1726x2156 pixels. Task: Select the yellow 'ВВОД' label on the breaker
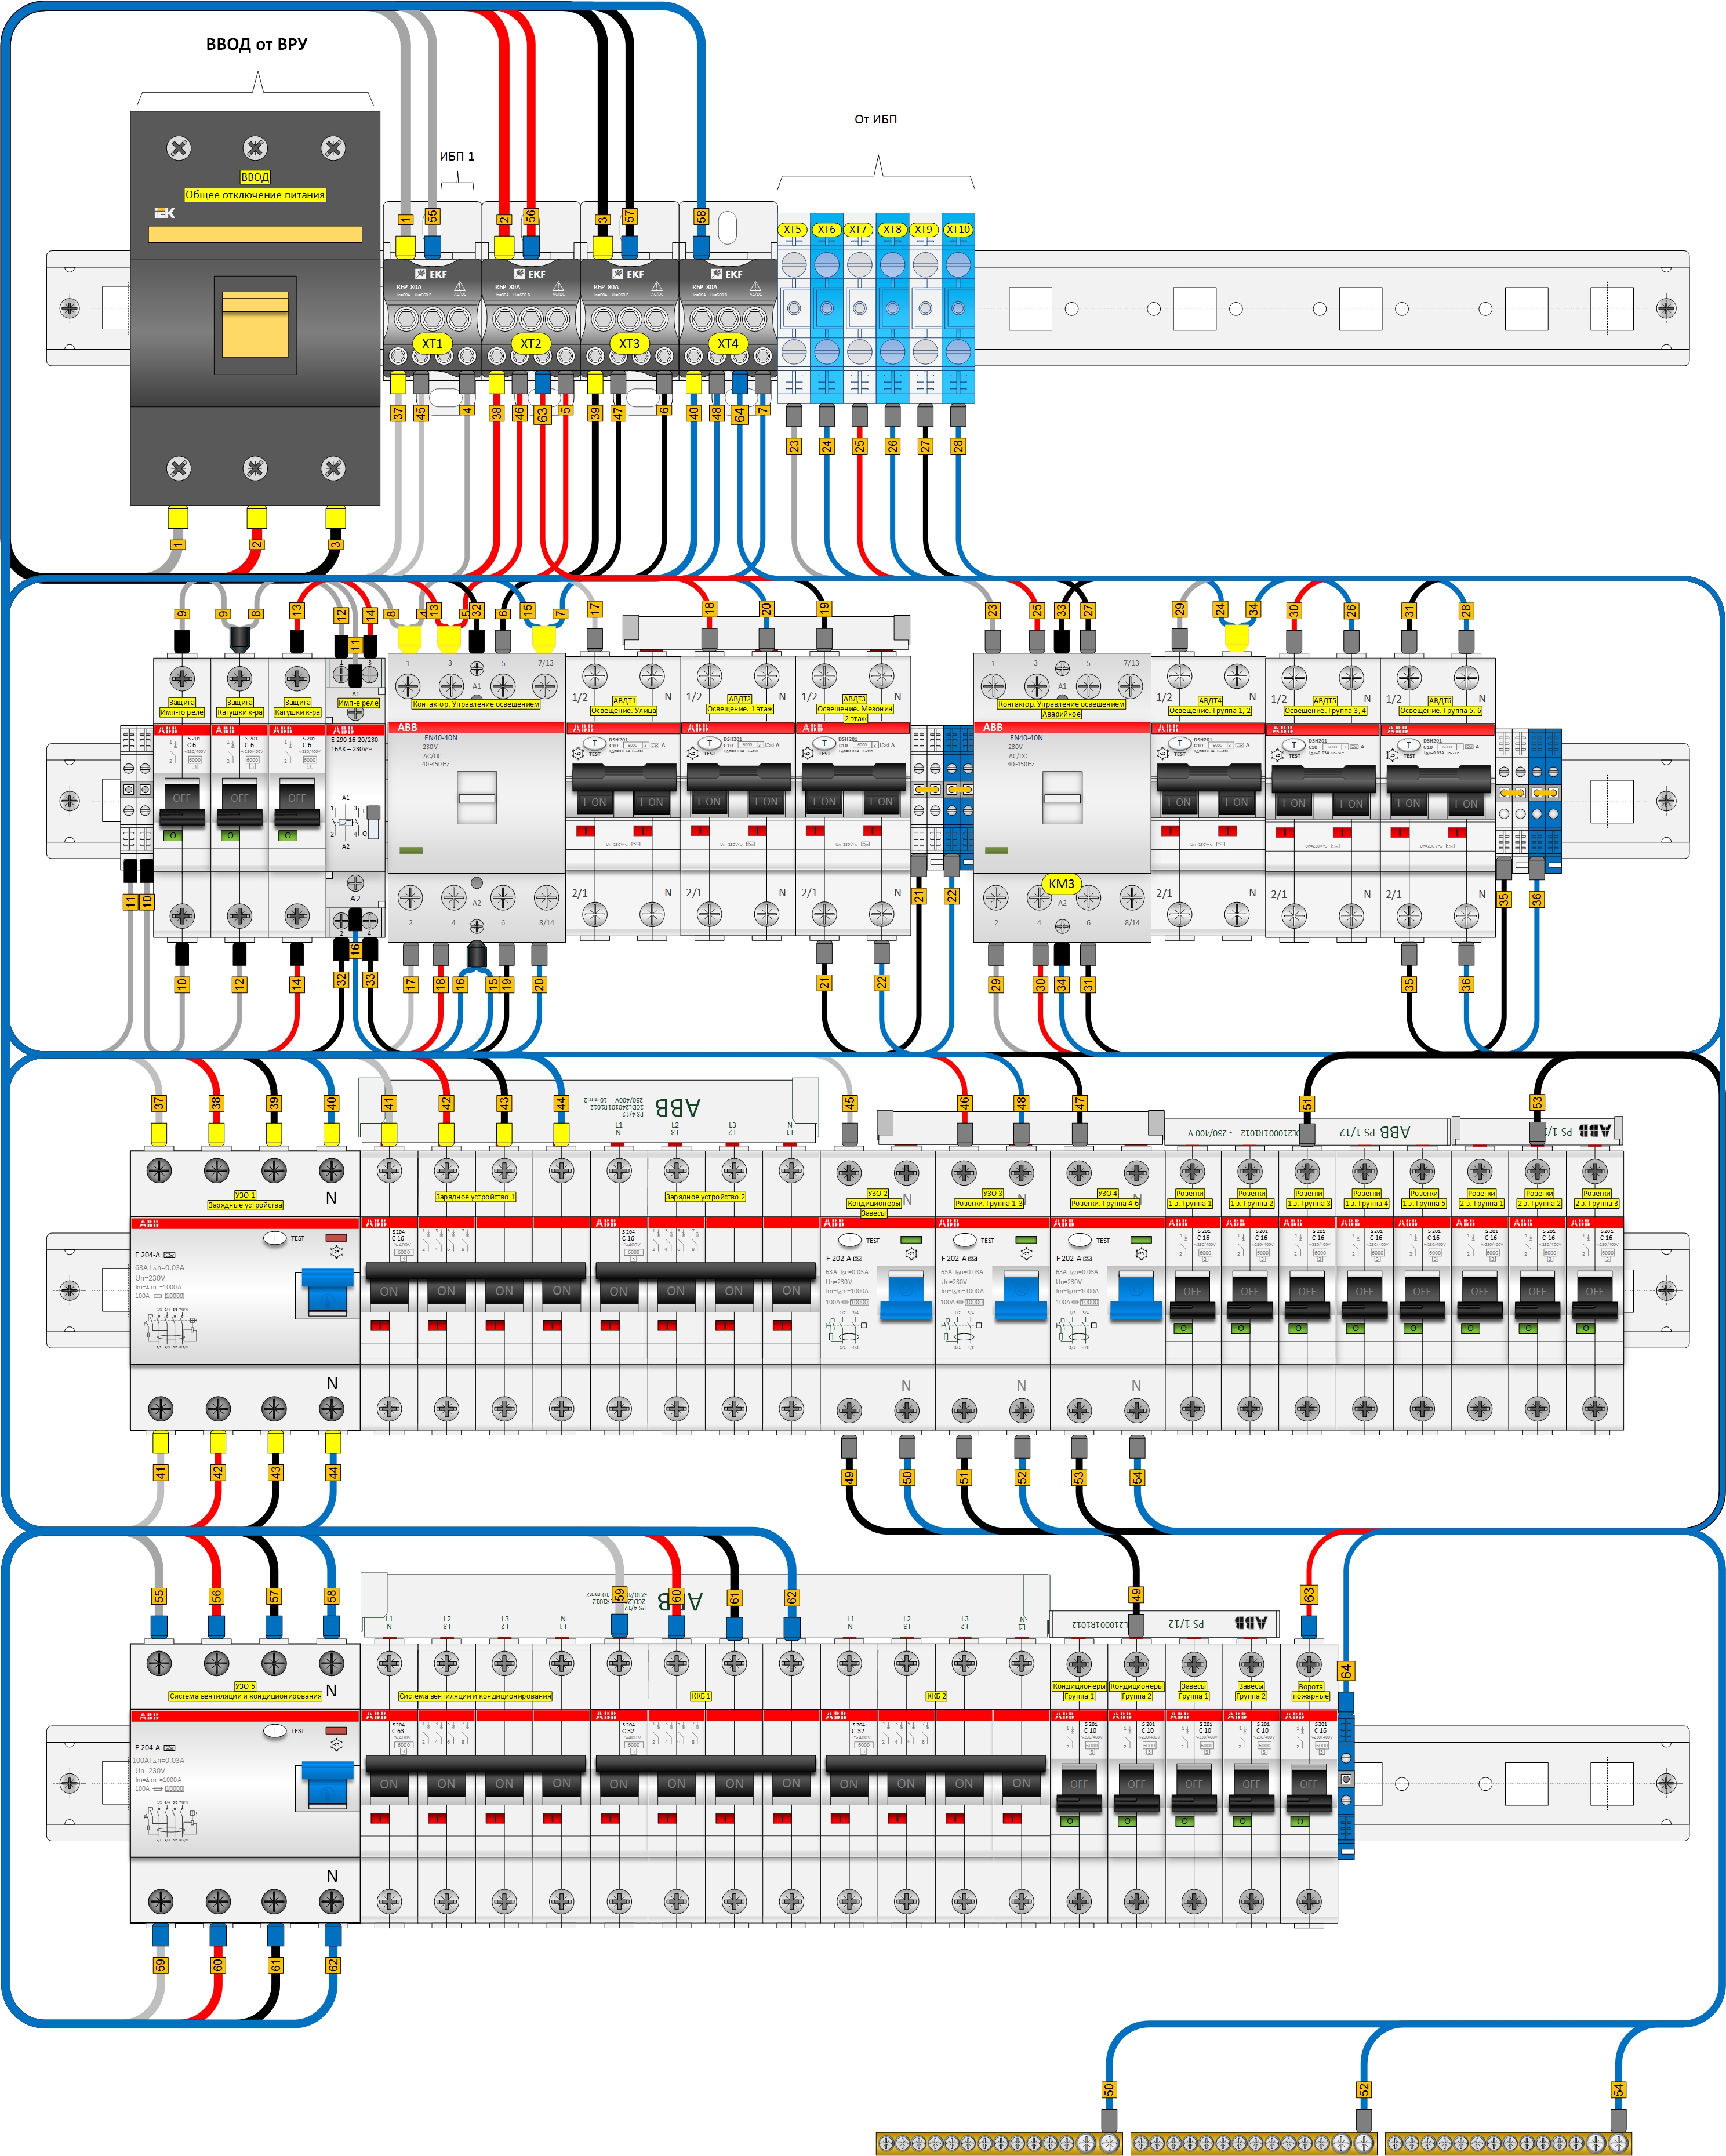255,177
